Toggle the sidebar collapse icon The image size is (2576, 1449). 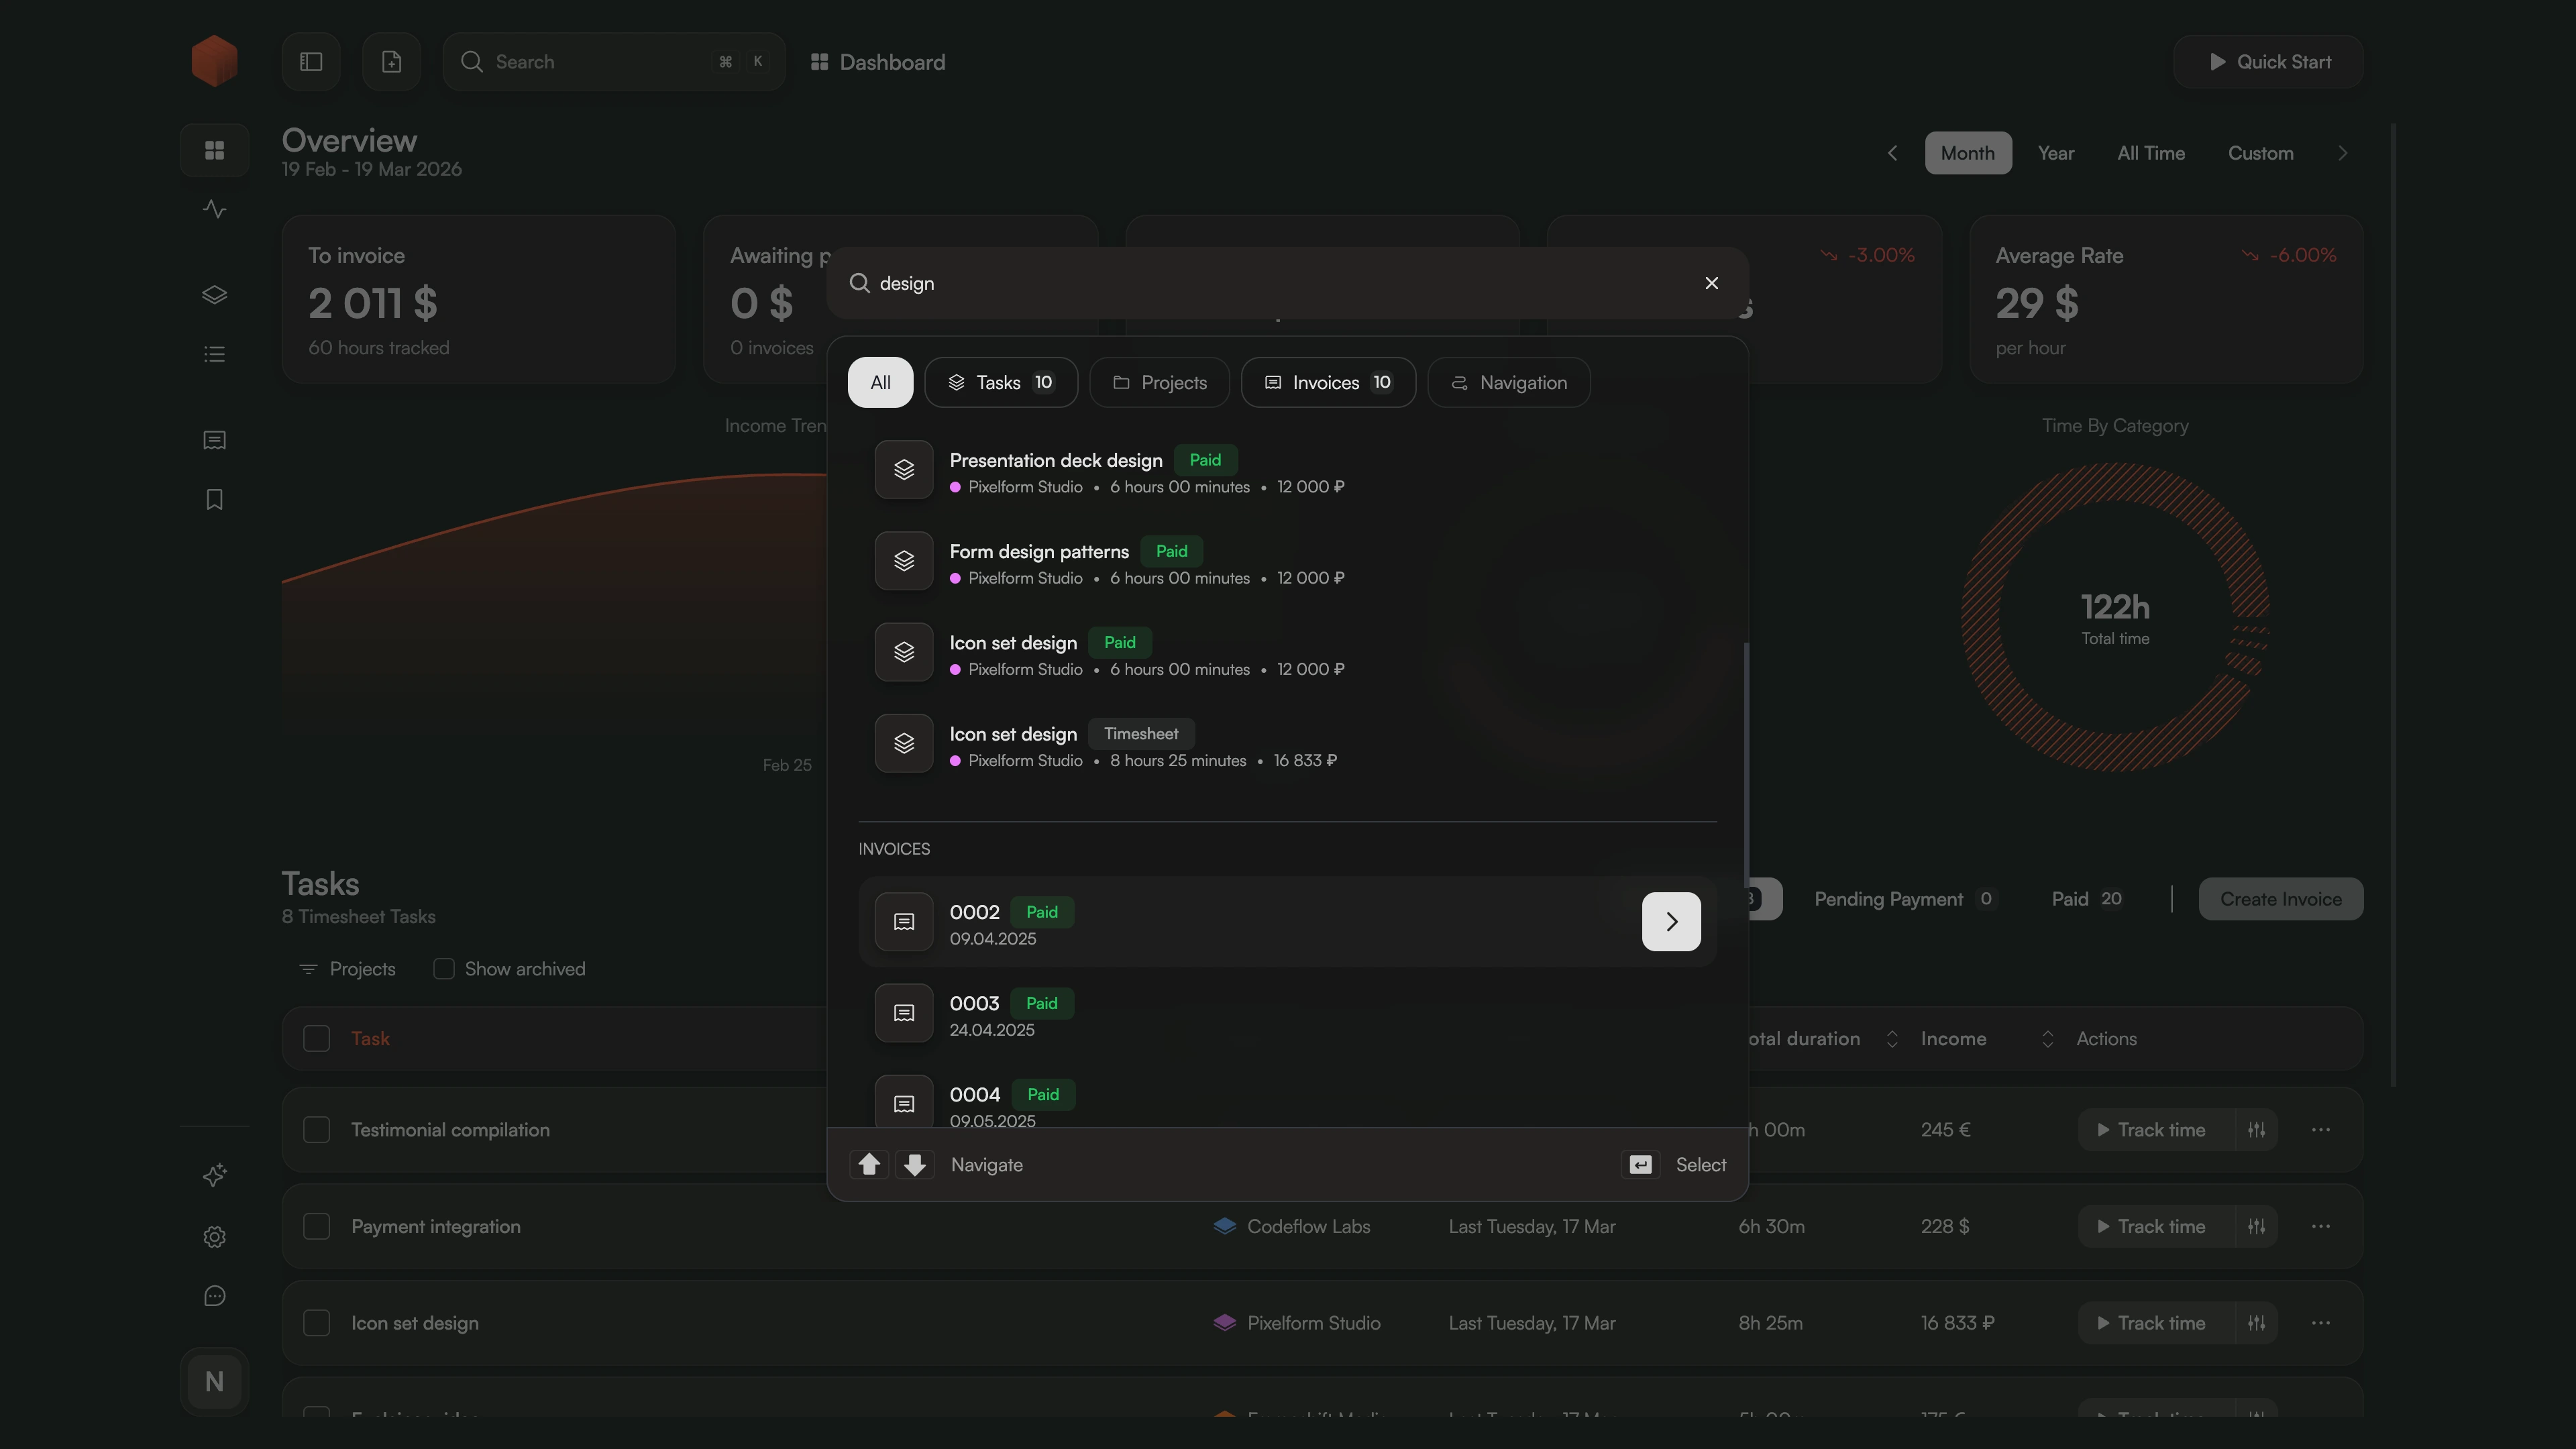tap(310, 61)
